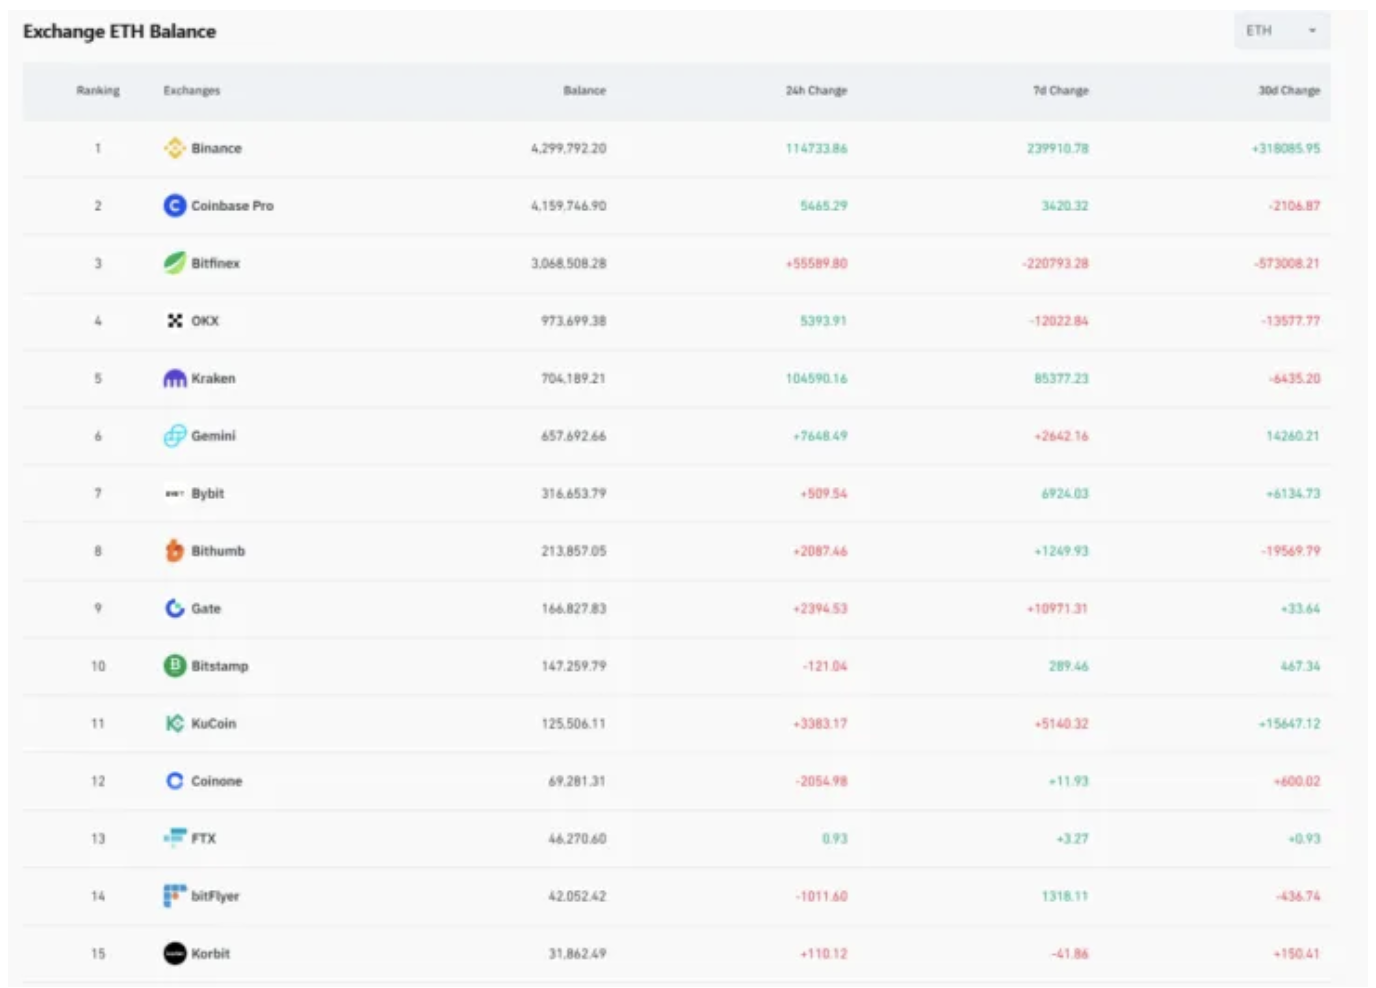This screenshot has height=988, width=1376.
Task: Open the FTX exchange name link
Action: click(204, 838)
